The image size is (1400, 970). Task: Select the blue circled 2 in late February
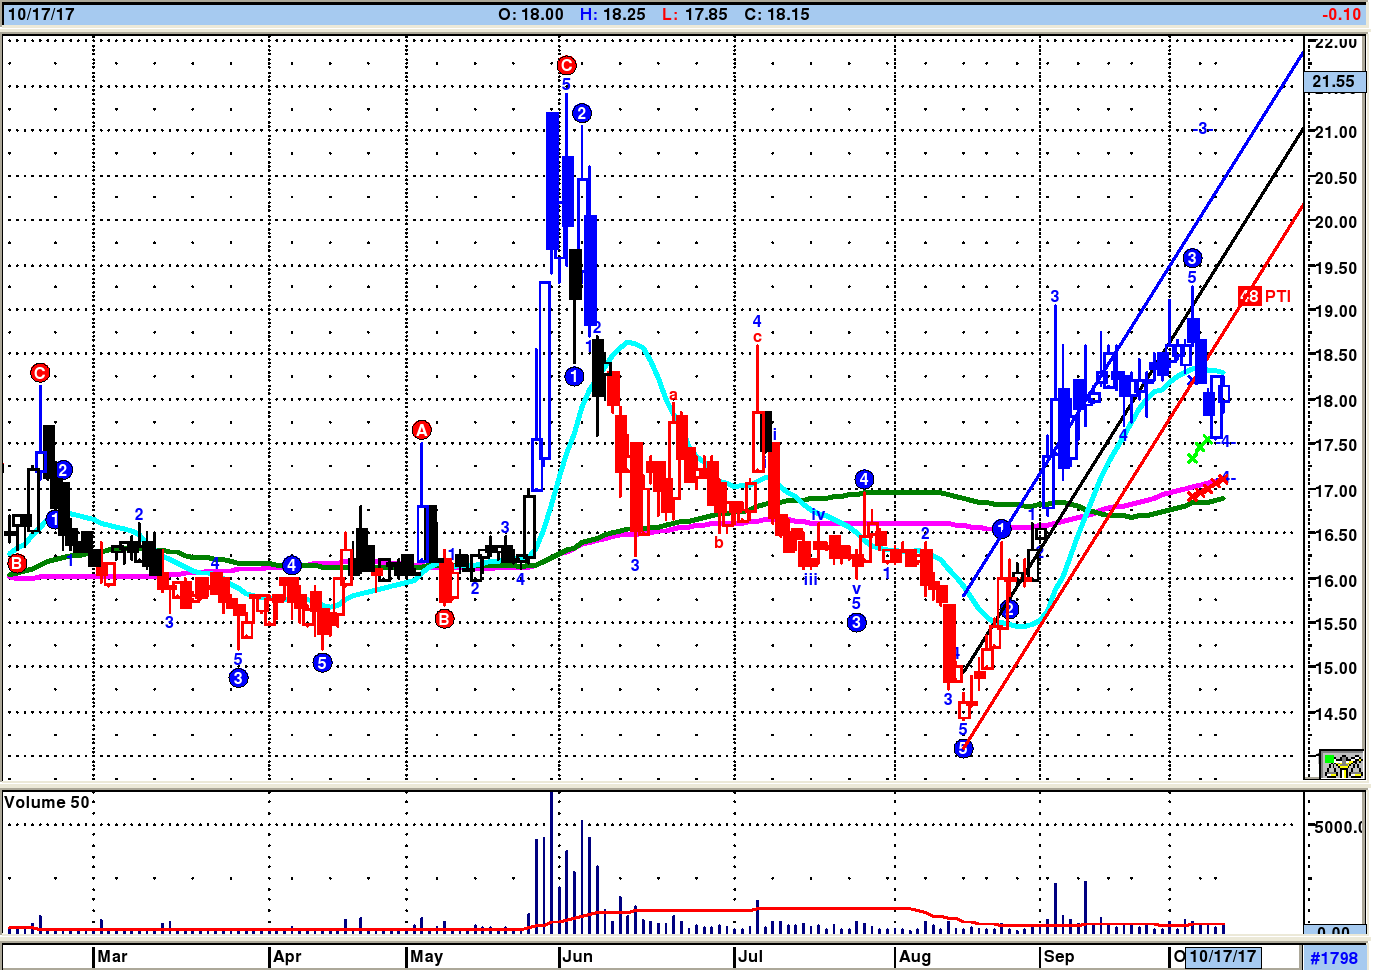click(63, 470)
